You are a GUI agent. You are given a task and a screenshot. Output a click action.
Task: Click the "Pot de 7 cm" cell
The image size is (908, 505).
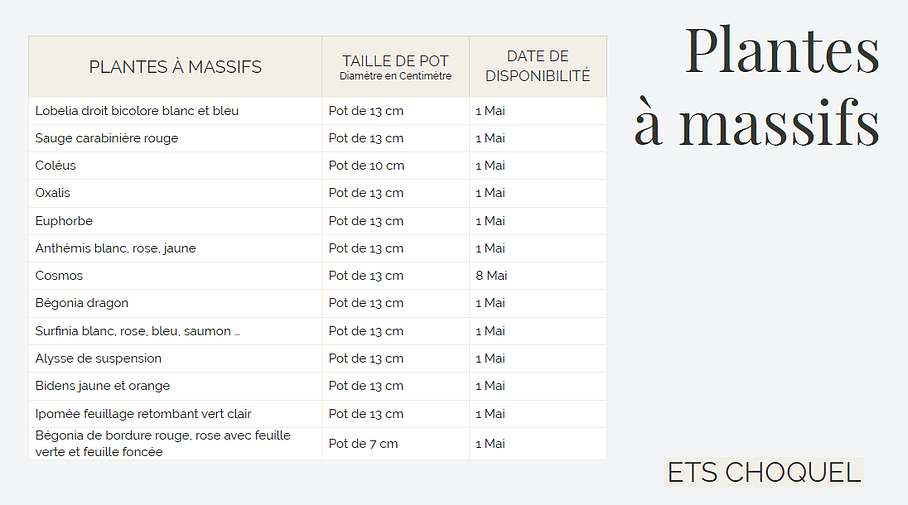363,444
